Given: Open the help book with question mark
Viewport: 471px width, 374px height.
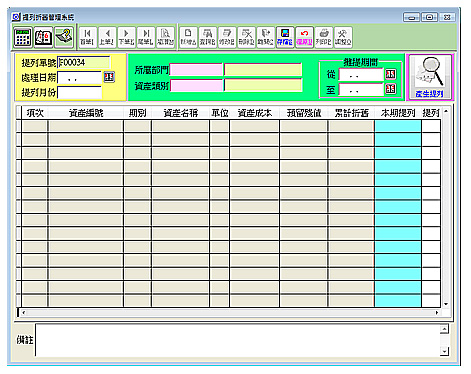Looking at the screenshot, I should click(64, 37).
